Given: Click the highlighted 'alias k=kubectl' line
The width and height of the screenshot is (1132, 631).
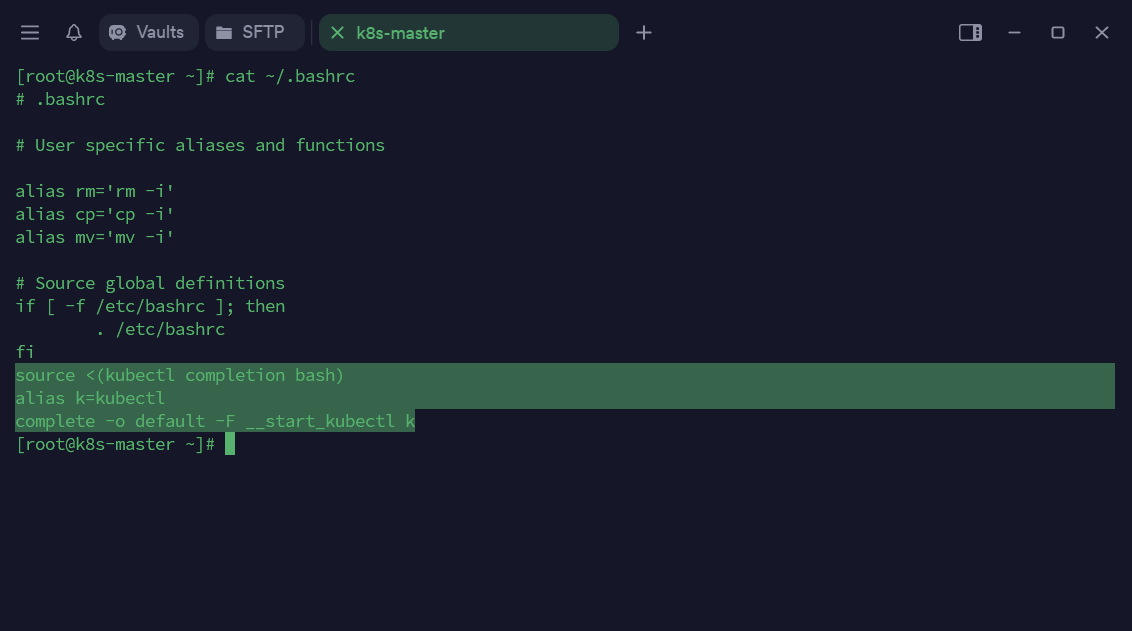Looking at the screenshot, I should coord(90,398).
